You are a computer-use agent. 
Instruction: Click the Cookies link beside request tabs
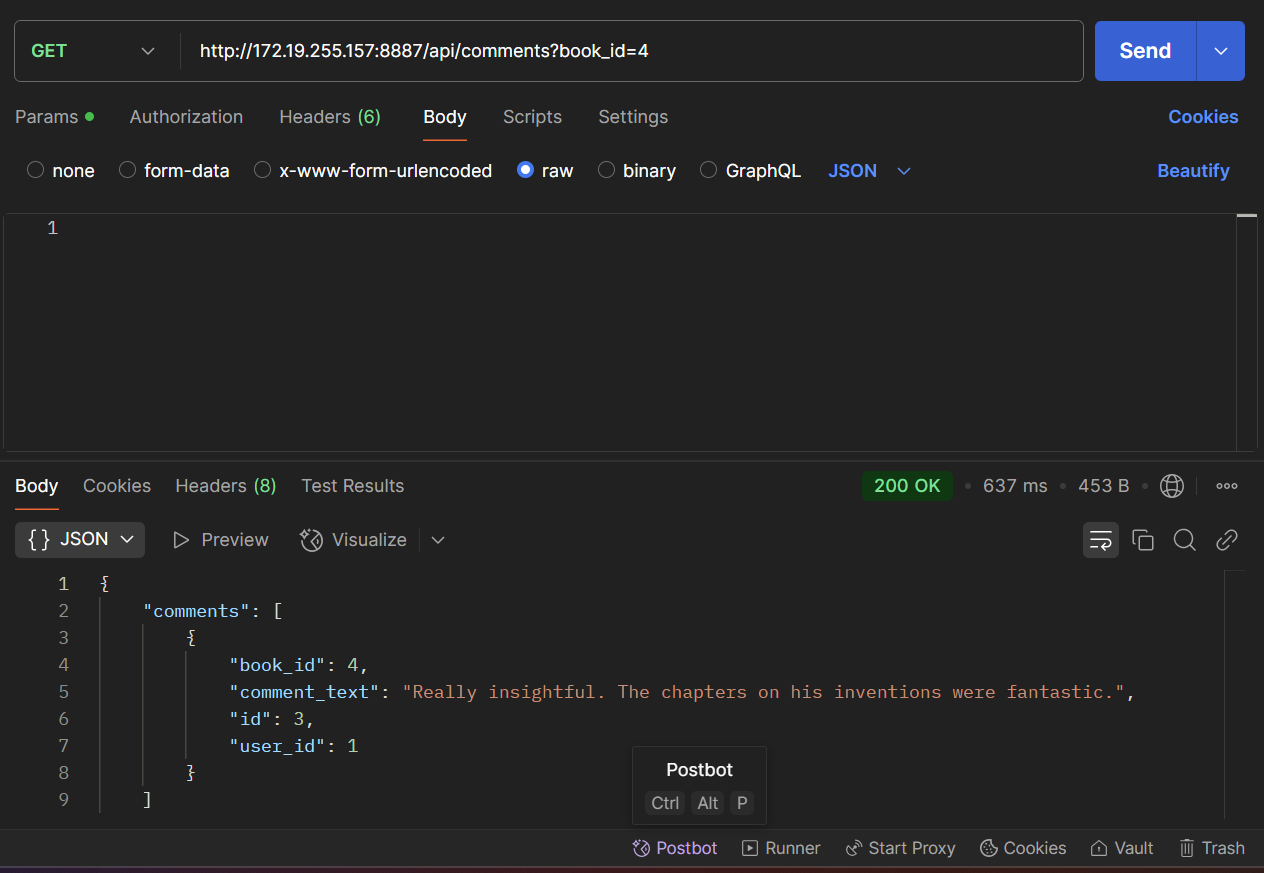coord(1203,117)
